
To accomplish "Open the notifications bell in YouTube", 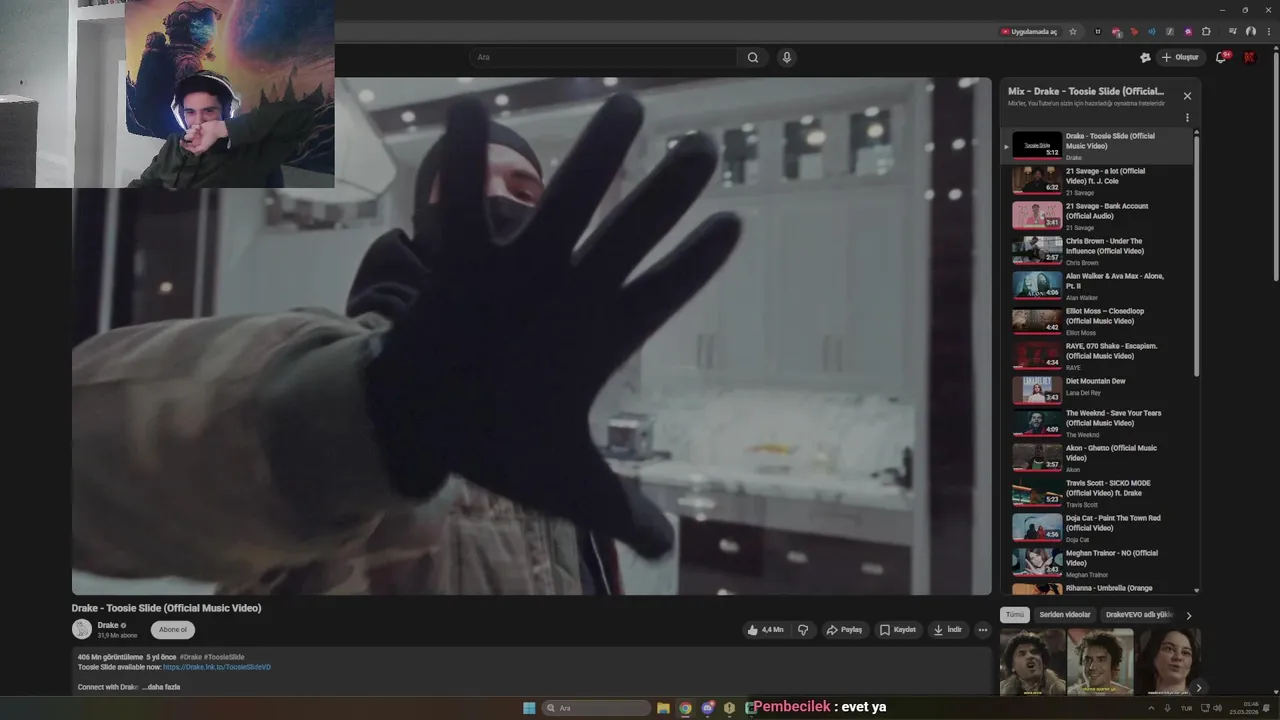I will [1221, 58].
